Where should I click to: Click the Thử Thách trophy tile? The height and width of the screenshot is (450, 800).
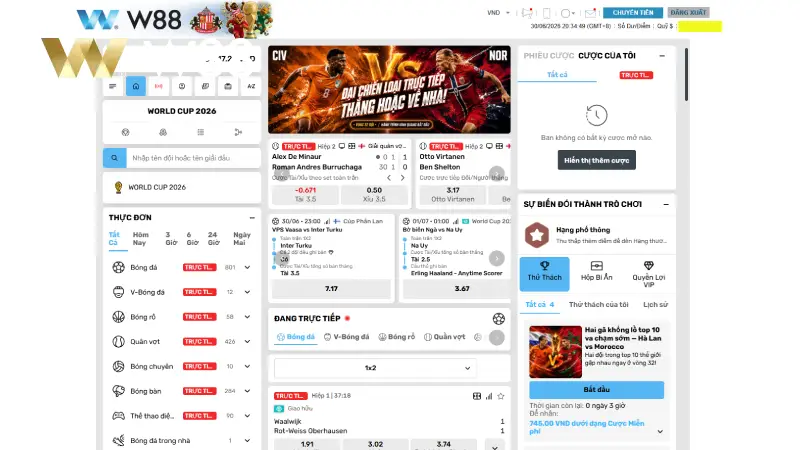tap(544, 274)
